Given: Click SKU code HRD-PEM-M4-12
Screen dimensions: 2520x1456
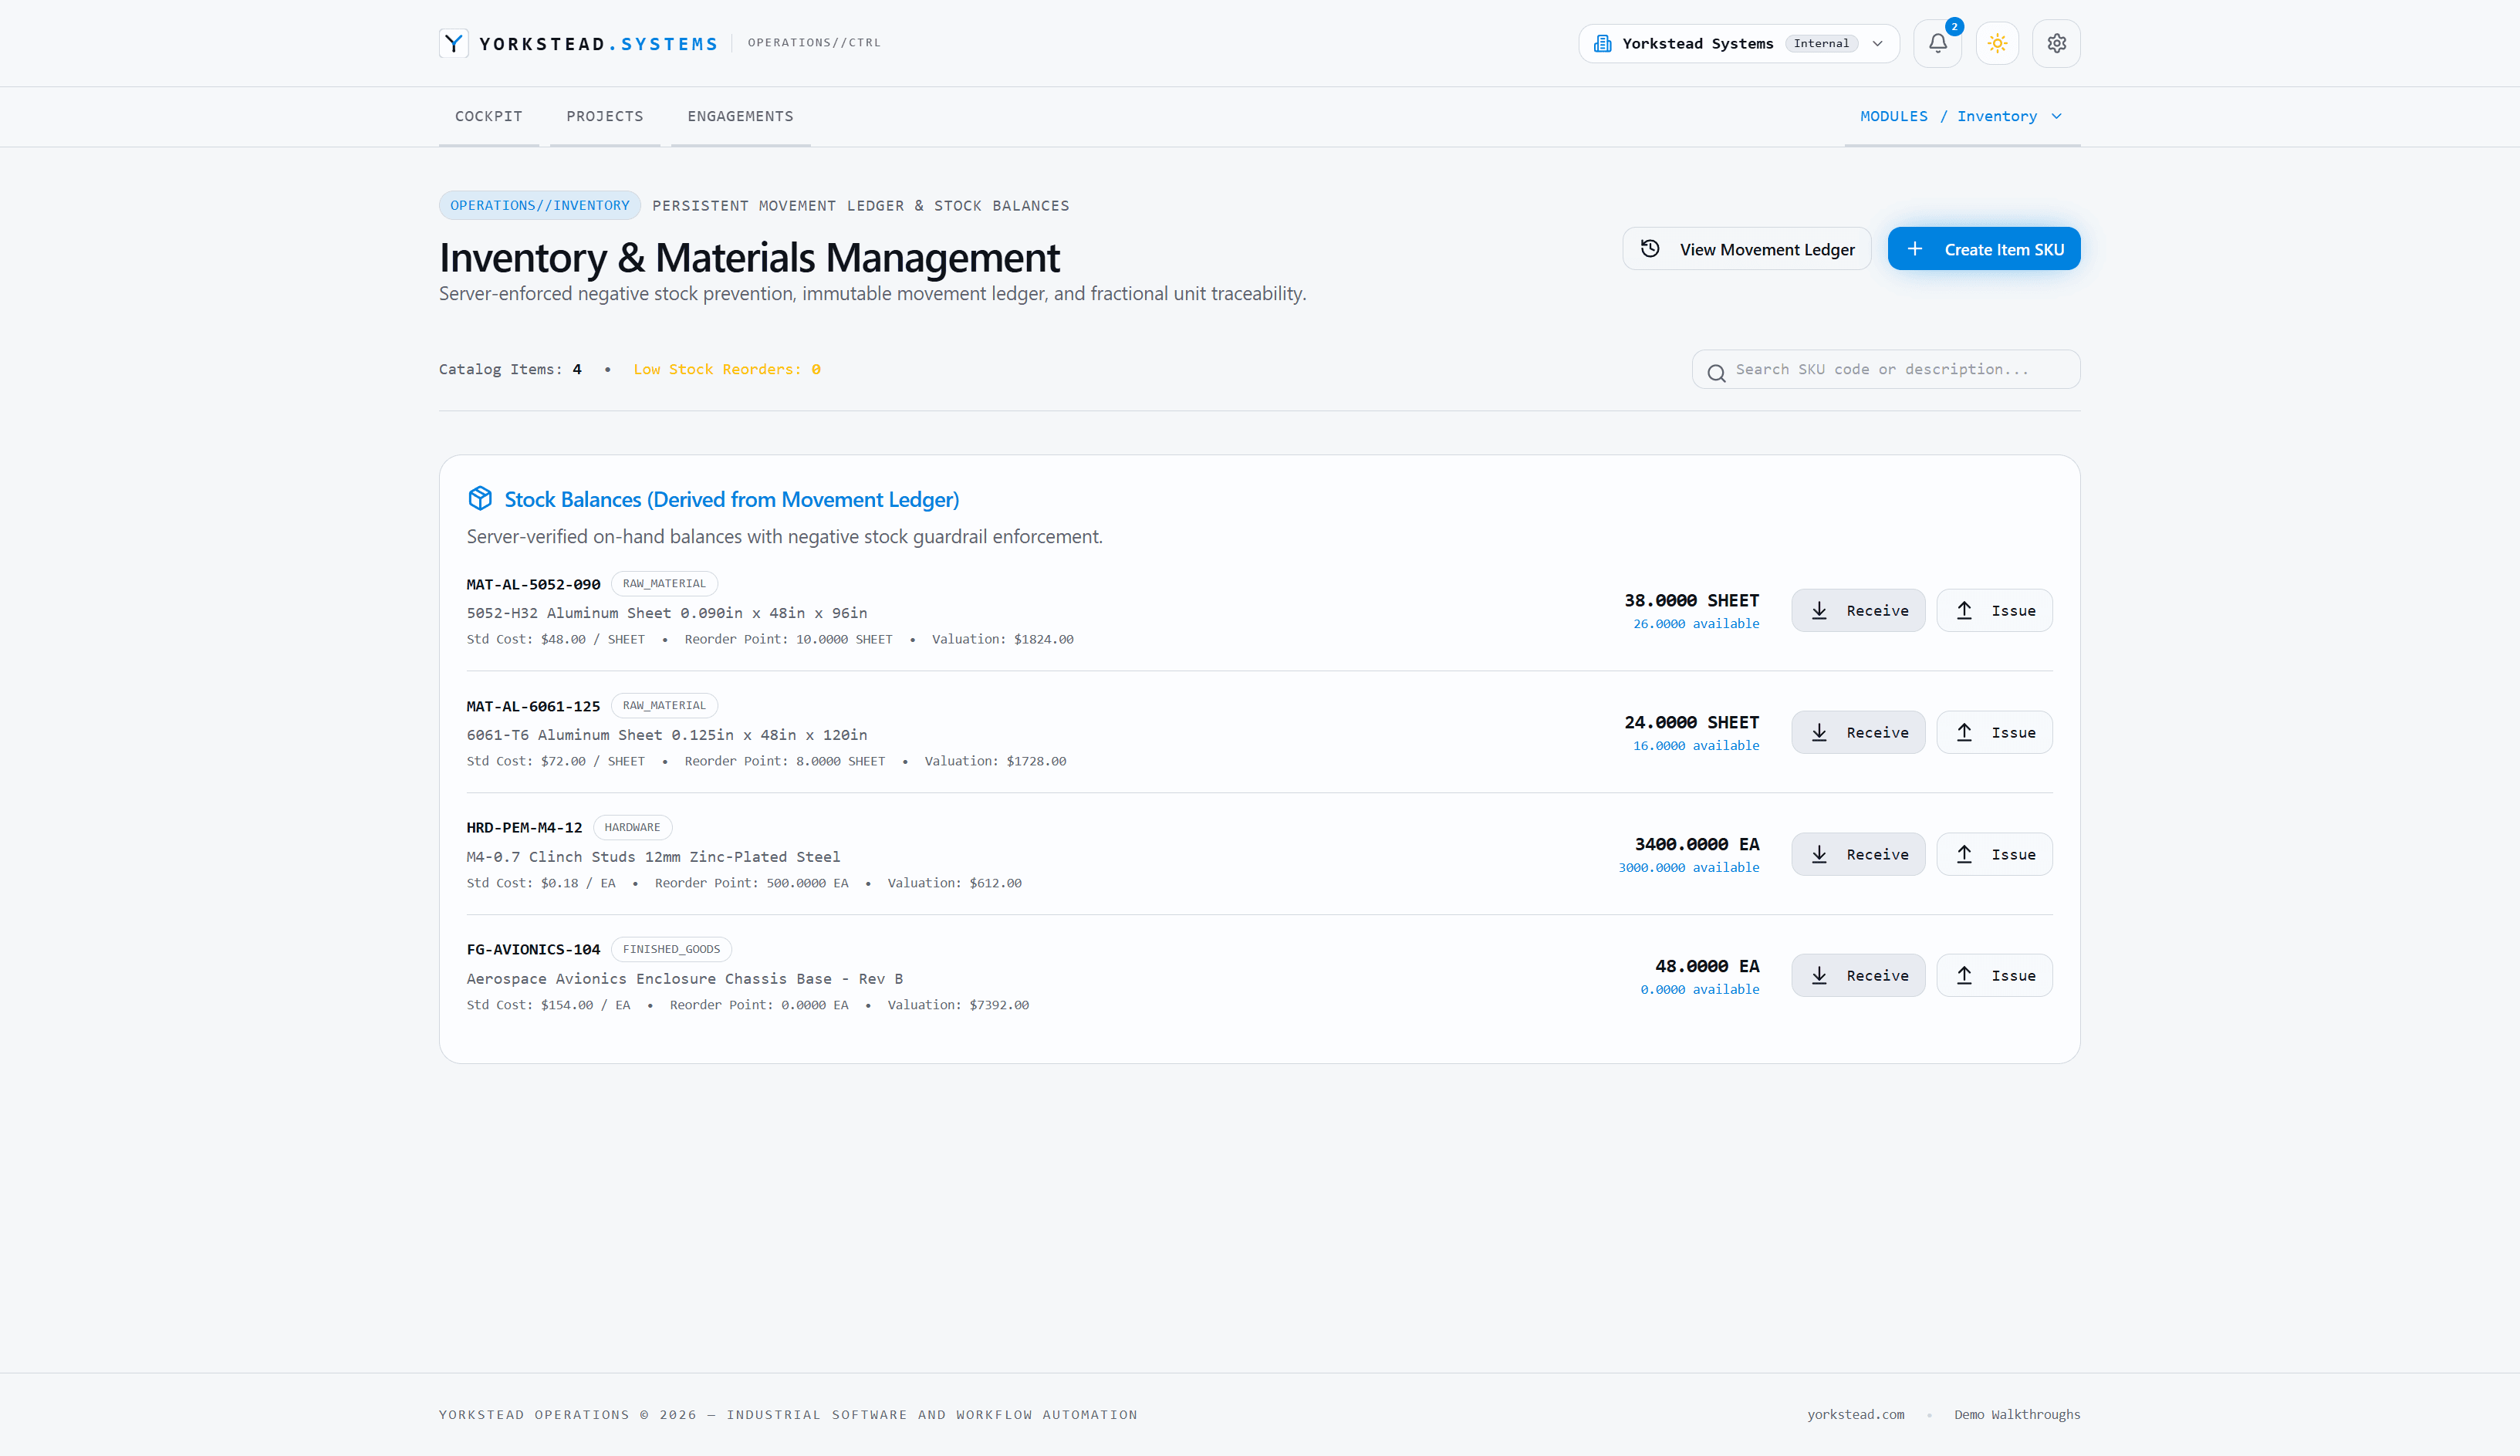Looking at the screenshot, I should 524,827.
